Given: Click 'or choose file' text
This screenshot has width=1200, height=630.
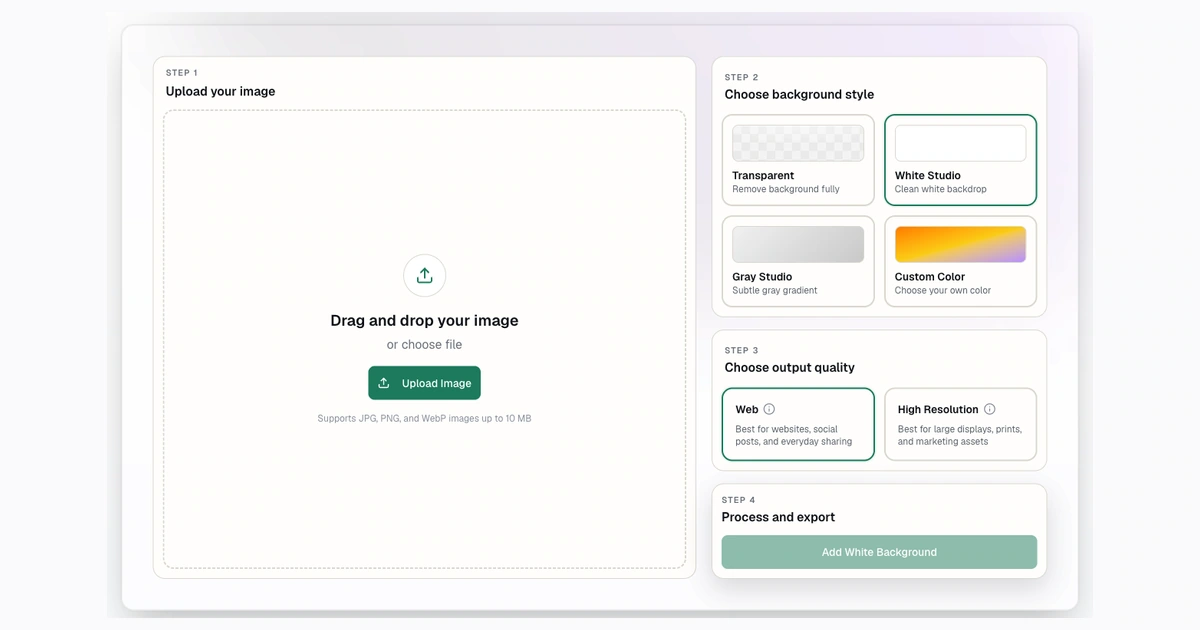Looking at the screenshot, I should coord(424,345).
